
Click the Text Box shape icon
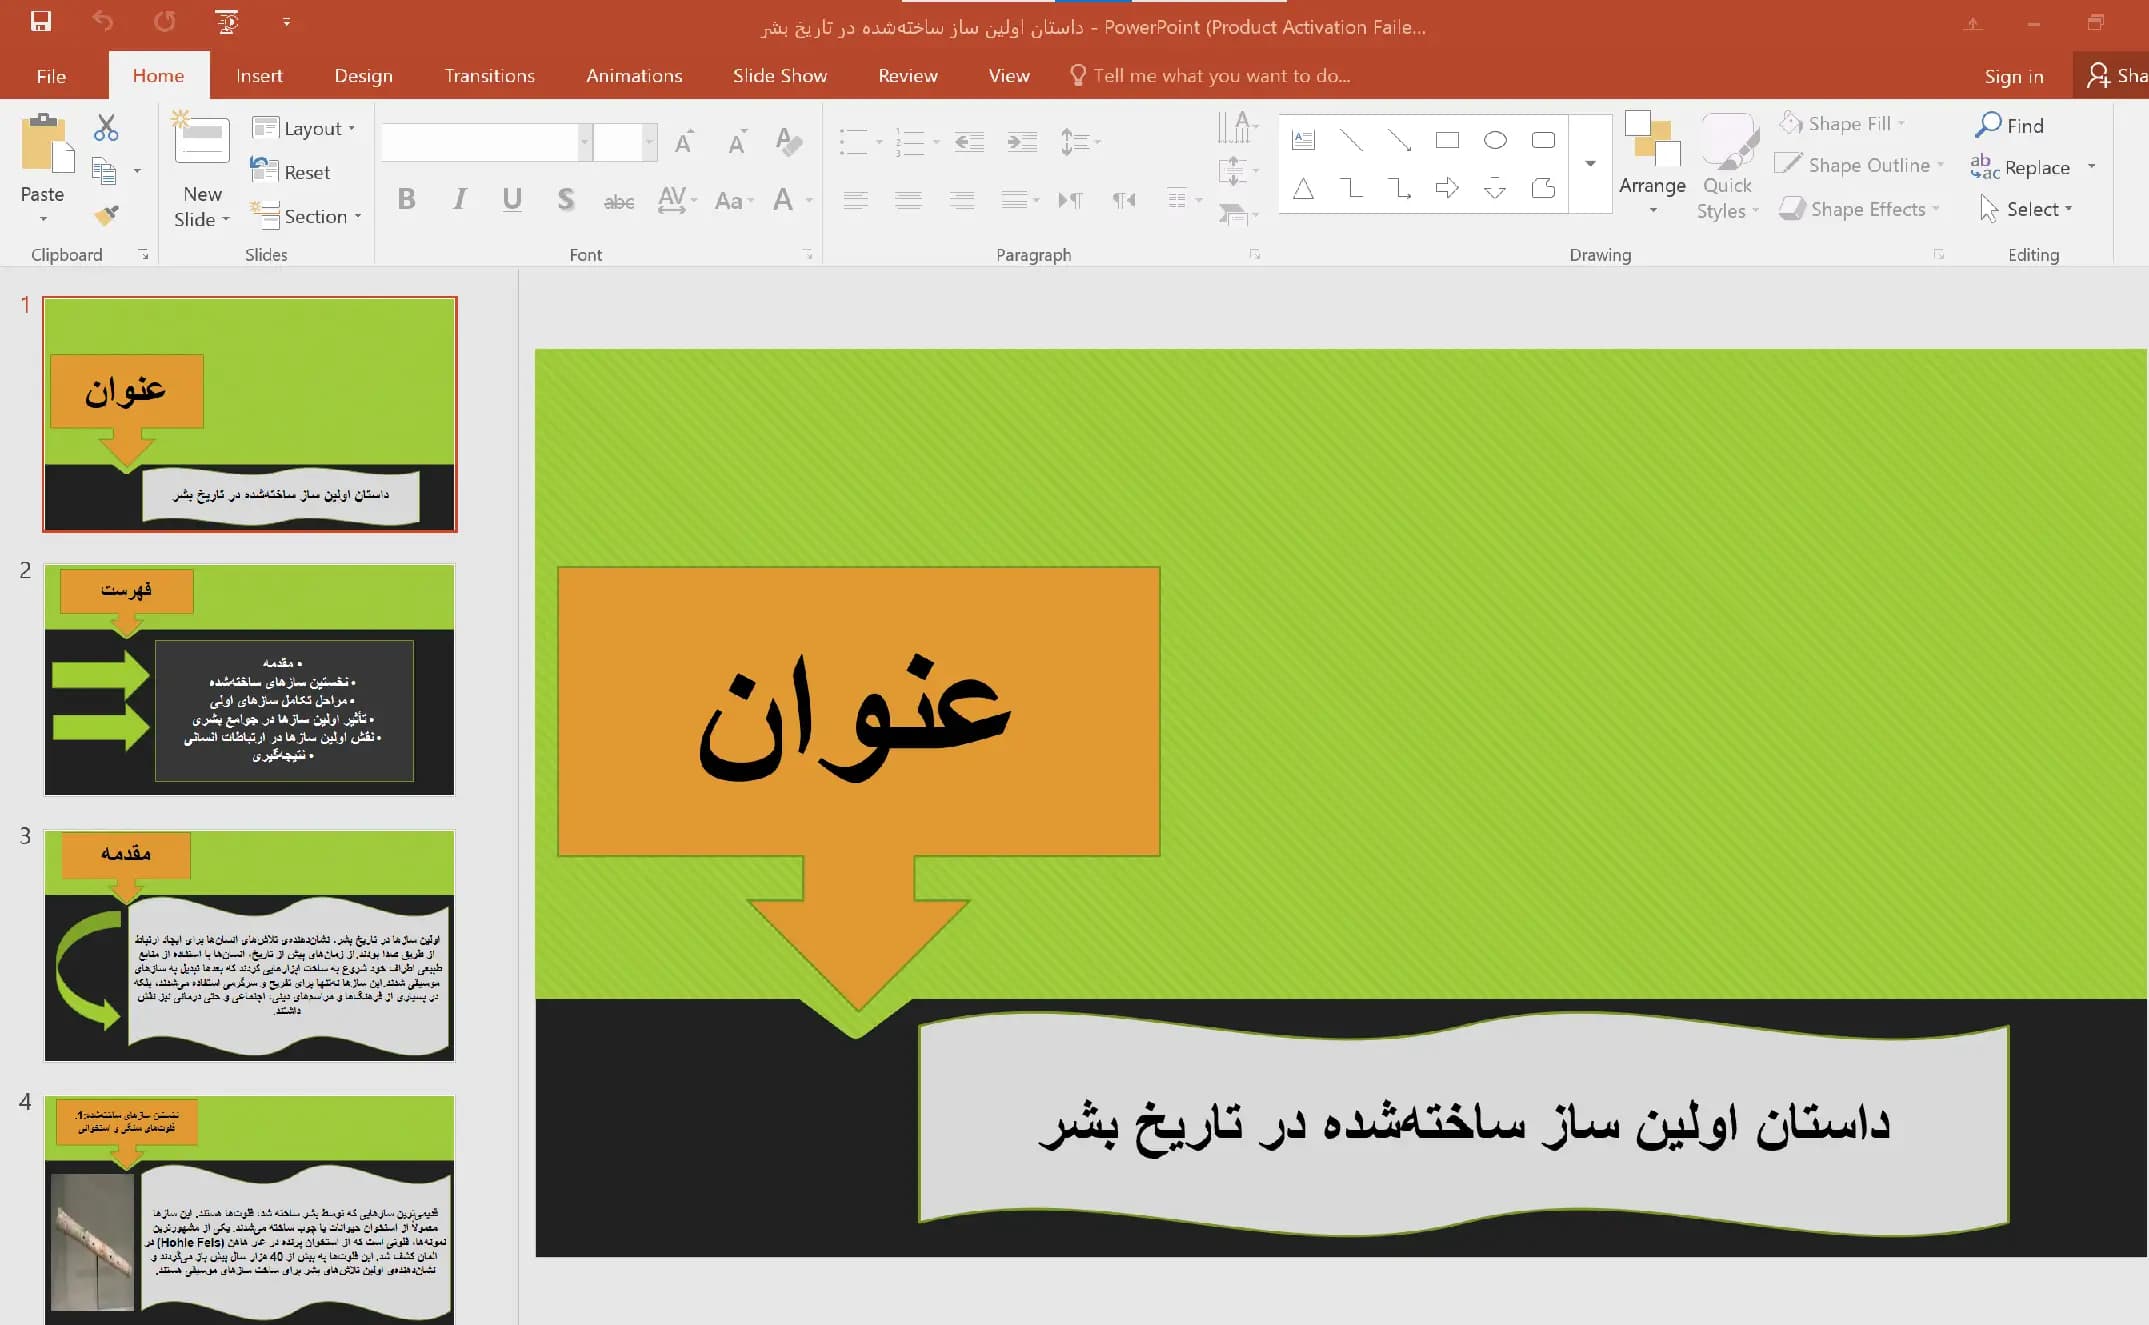pos(1303,140)
